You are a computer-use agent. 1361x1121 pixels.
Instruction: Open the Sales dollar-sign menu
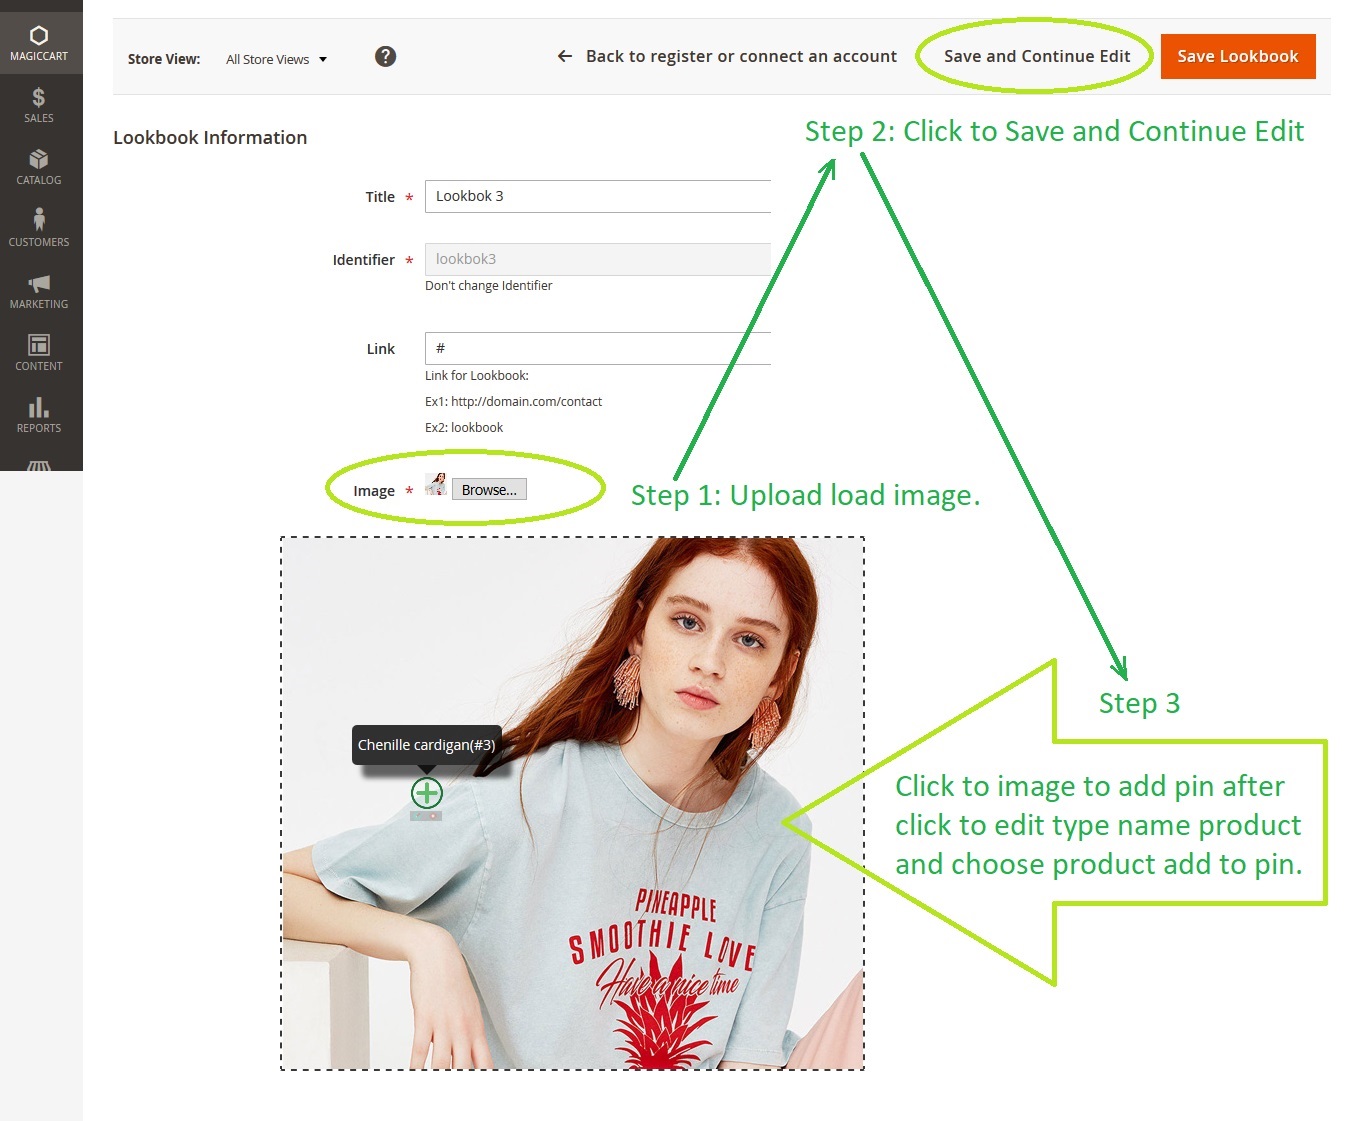point(39,105)
